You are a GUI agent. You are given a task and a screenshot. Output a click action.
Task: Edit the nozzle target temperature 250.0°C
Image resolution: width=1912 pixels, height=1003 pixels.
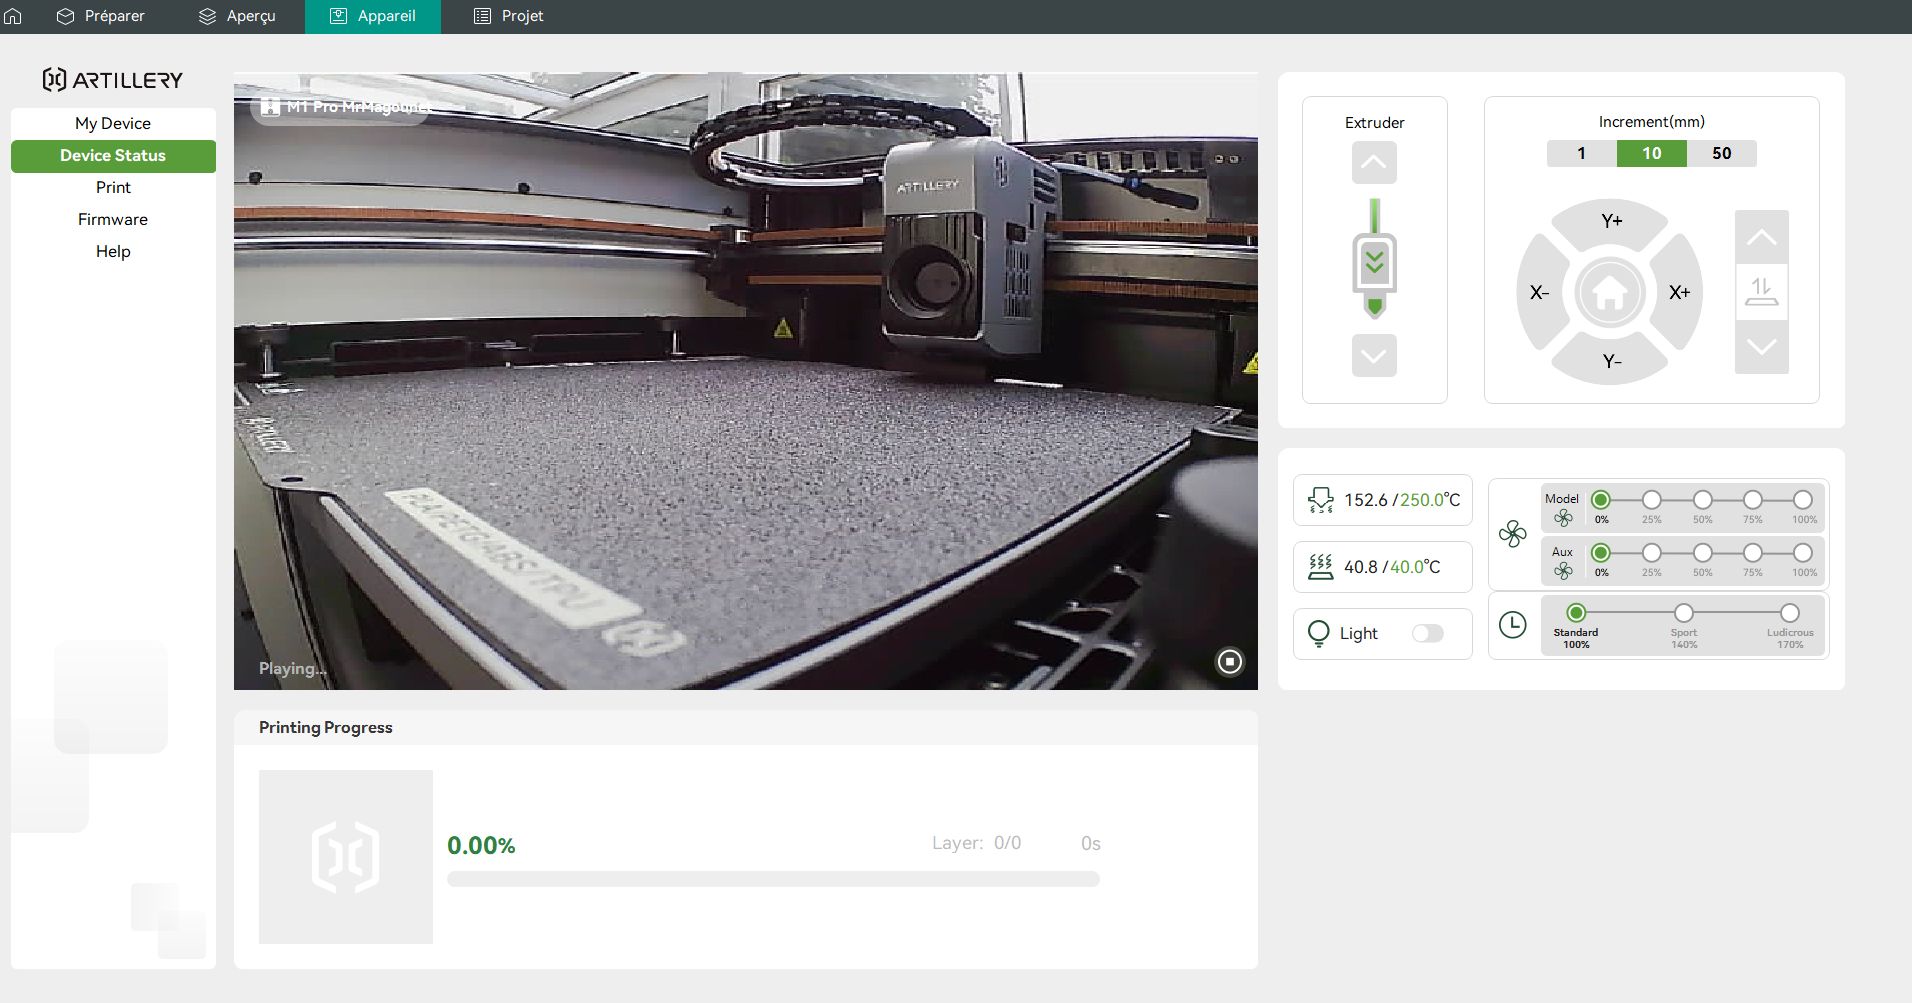pos(1430,500)
